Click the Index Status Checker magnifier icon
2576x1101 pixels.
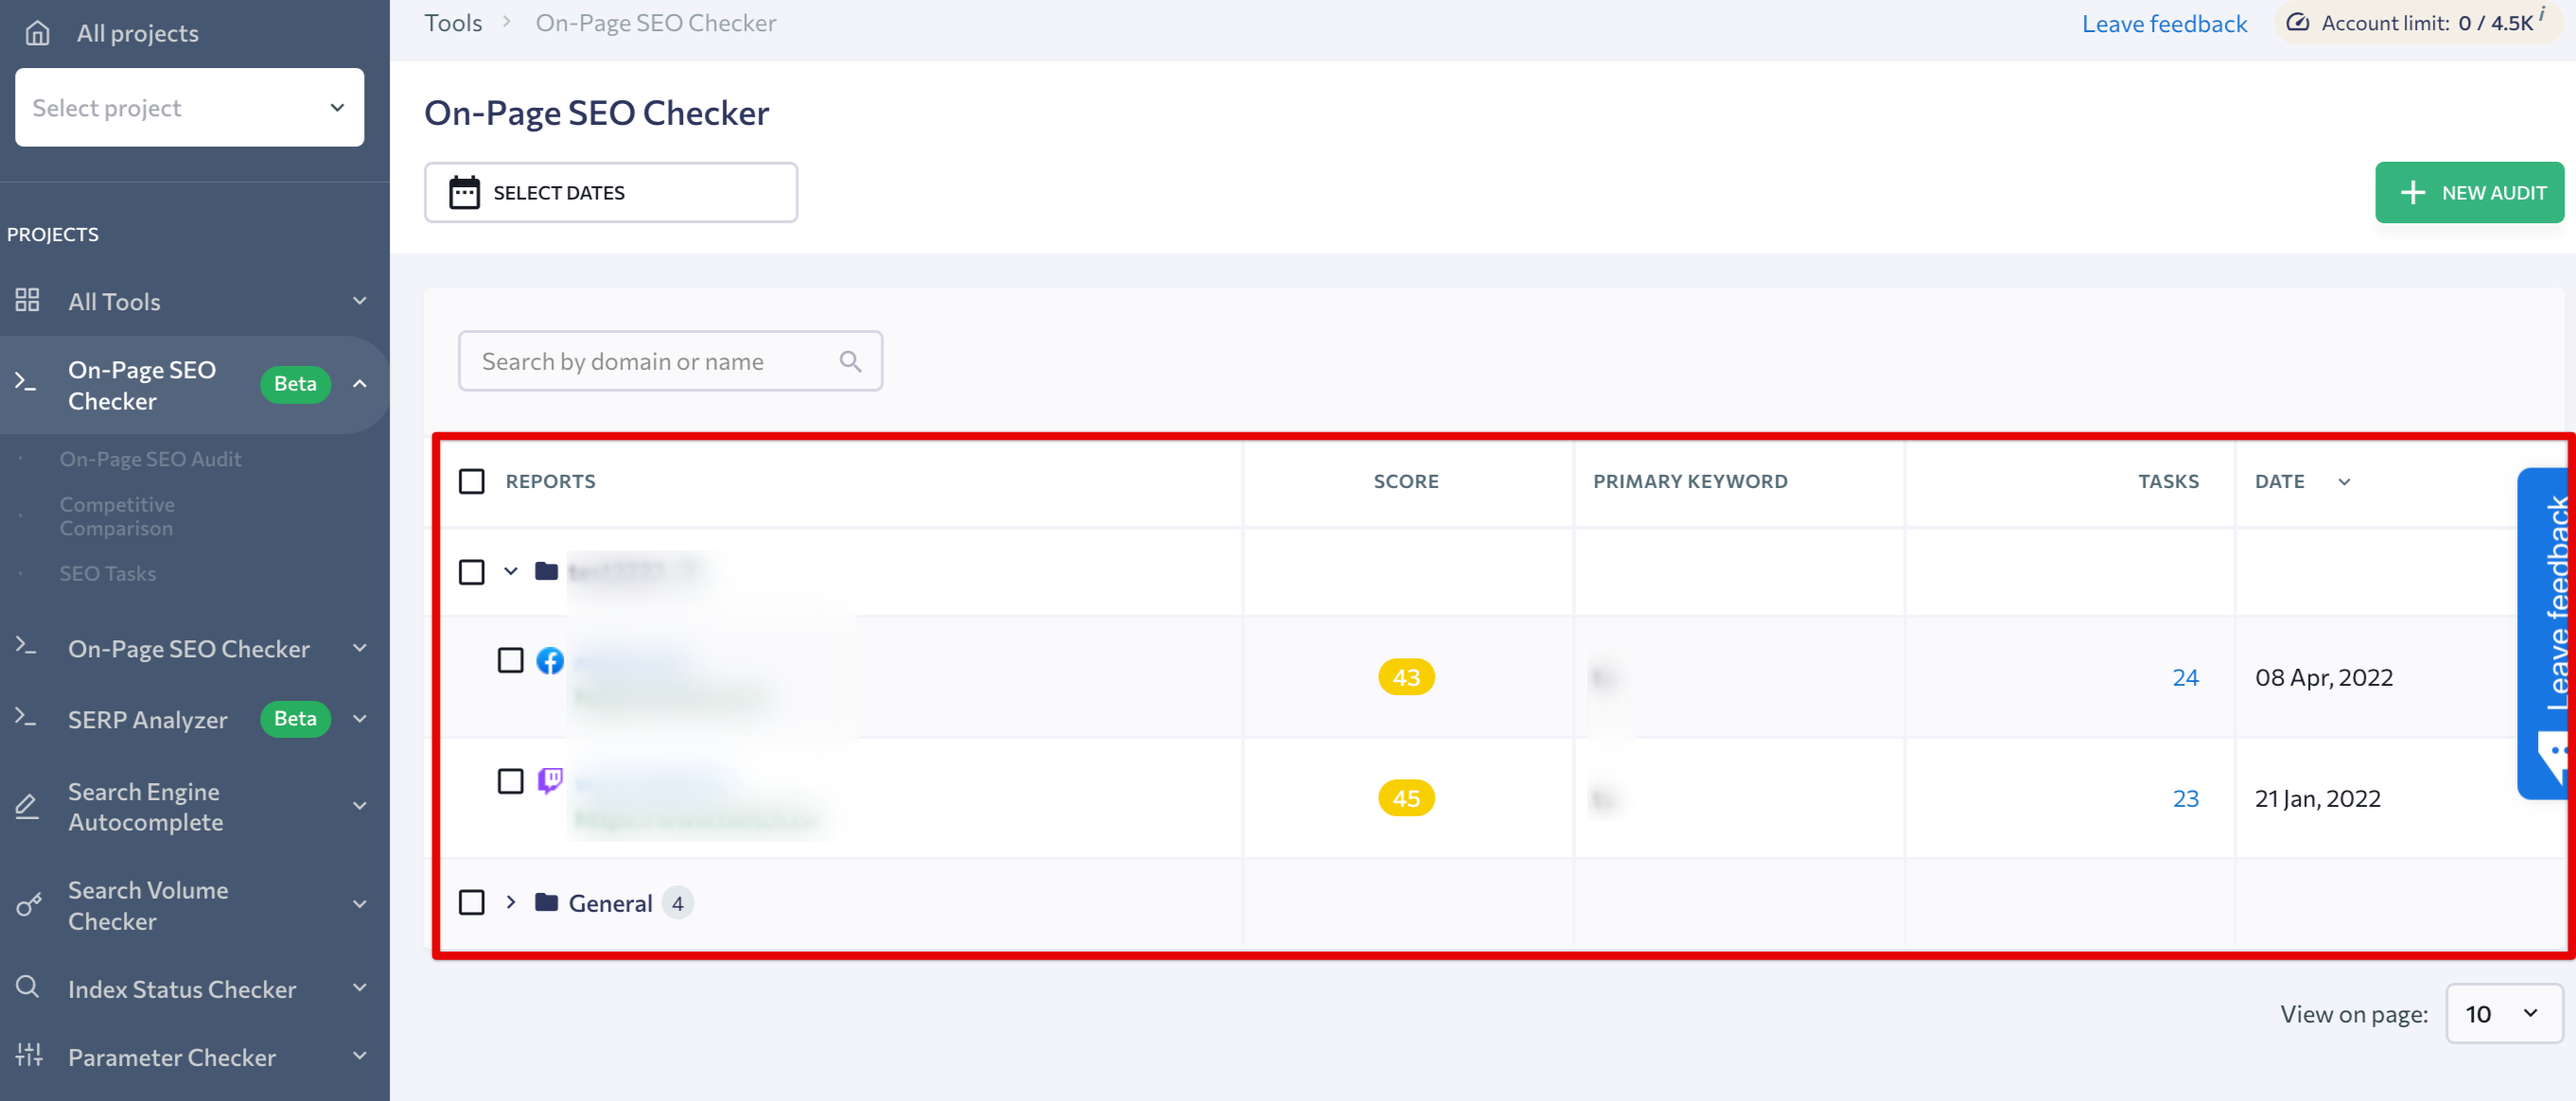[x=27, y=987]
